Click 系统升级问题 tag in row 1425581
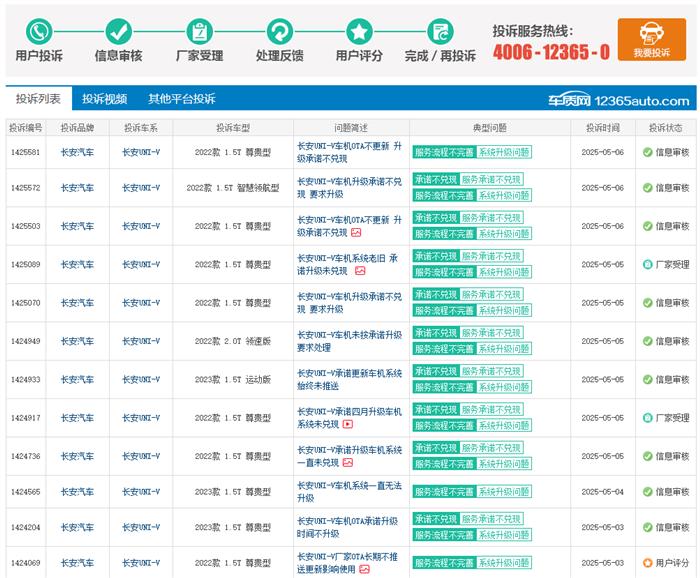 click(x=504, y=152)
